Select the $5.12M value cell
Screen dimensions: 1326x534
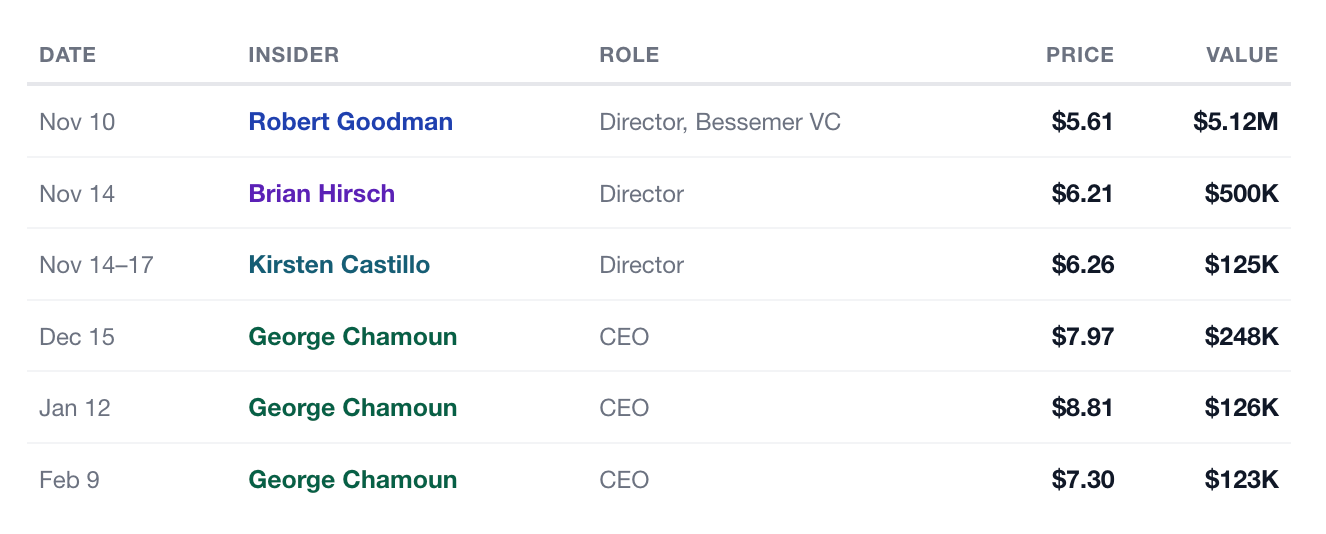coord(1235,122)
